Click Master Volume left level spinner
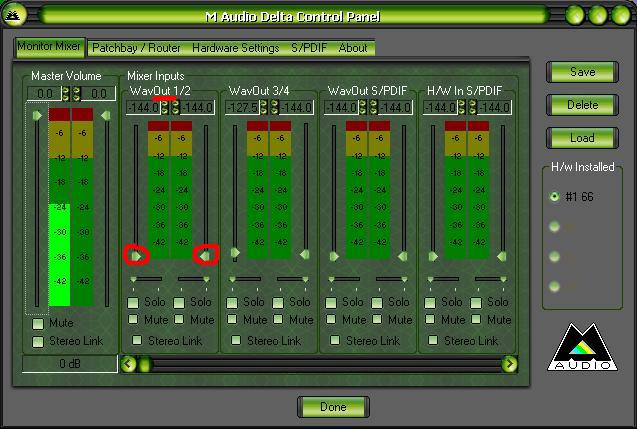 pos(65,94)
